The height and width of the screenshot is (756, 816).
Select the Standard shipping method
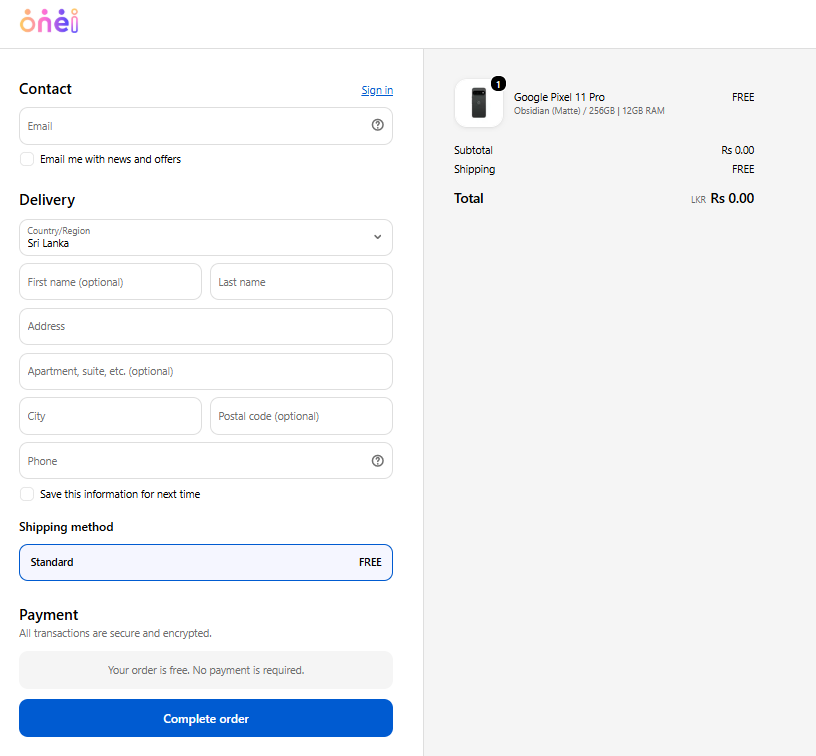206,562
